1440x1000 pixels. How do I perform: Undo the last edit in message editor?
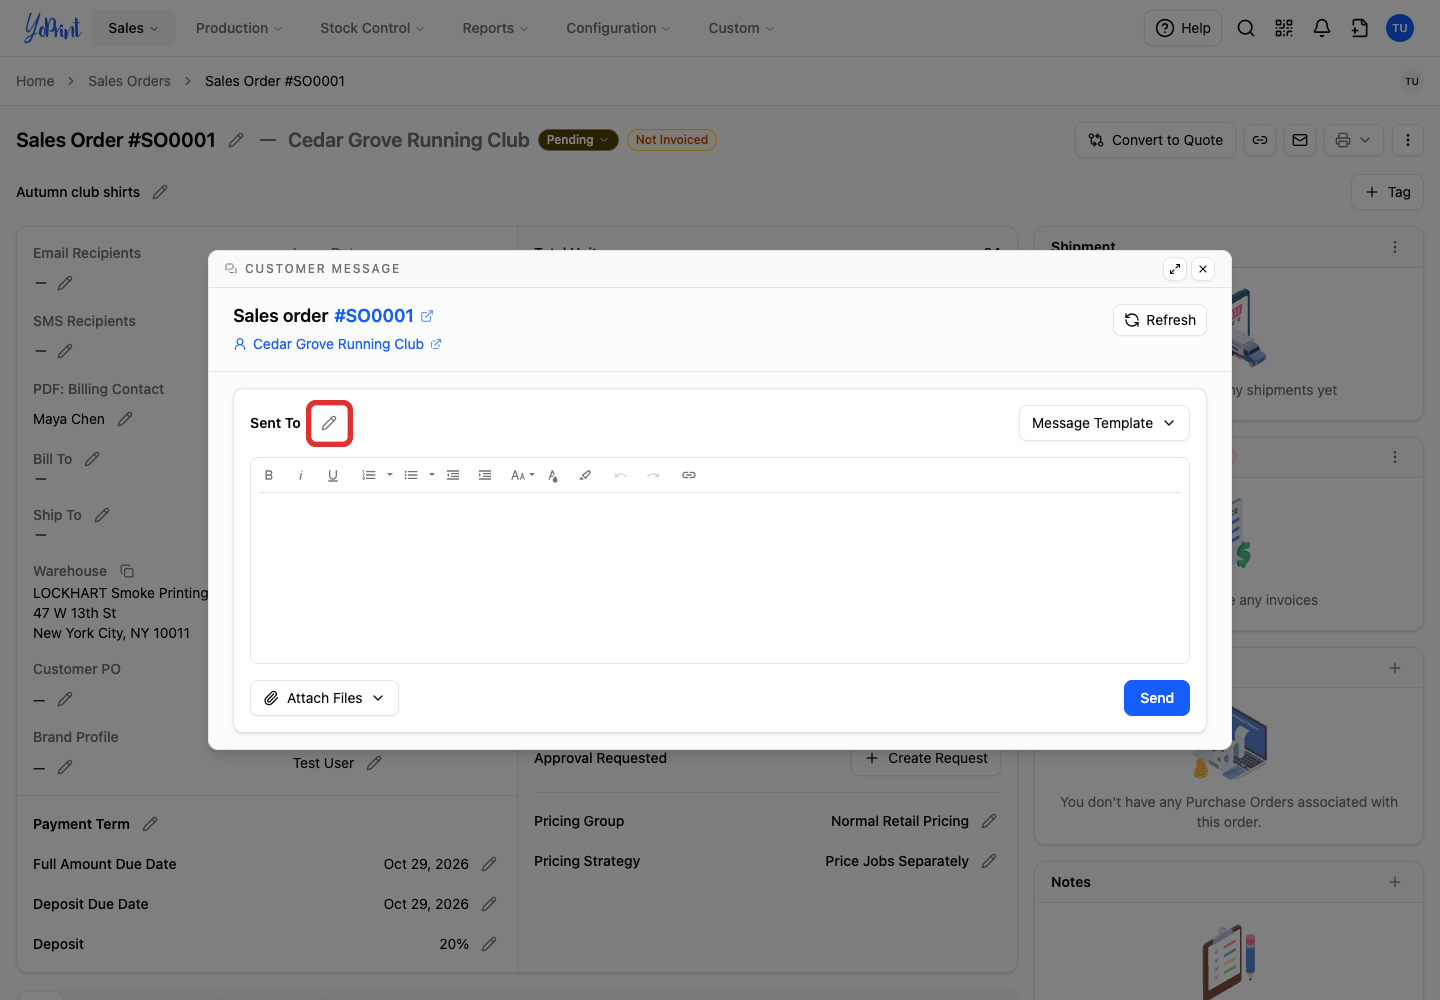[x=621, y=475]
